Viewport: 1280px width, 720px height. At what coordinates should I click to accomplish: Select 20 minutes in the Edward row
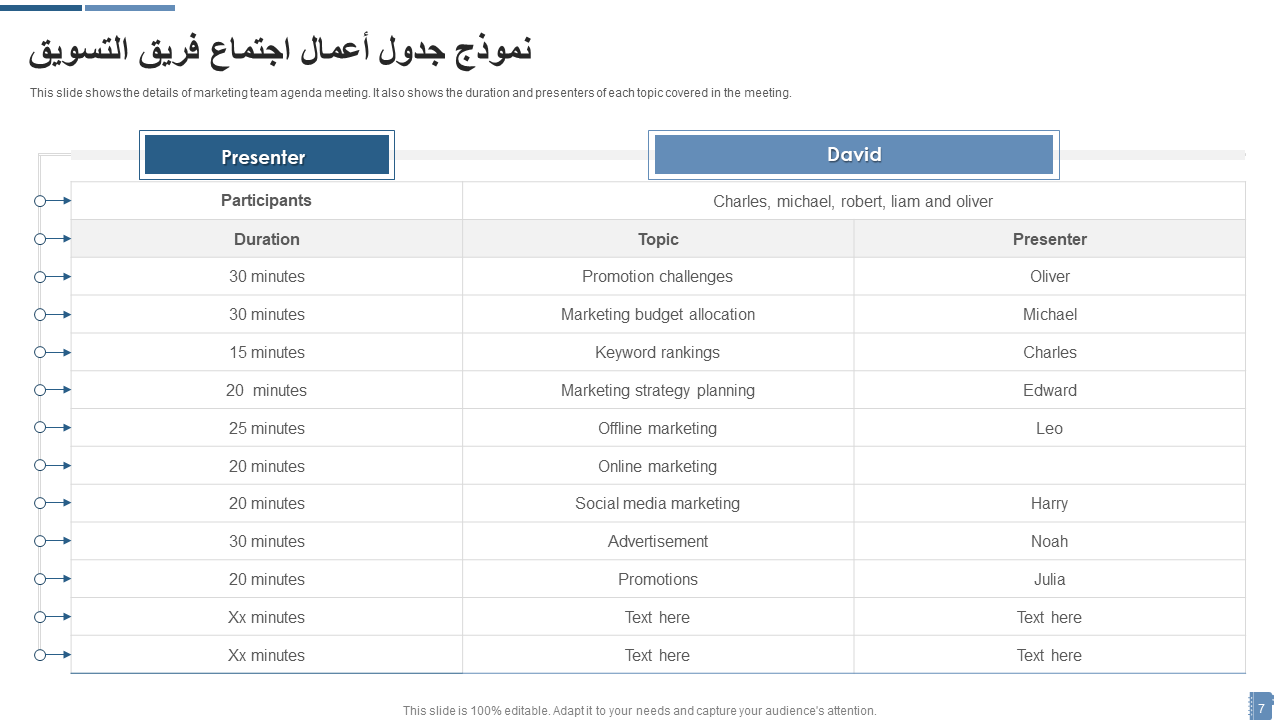coord(267,390)
